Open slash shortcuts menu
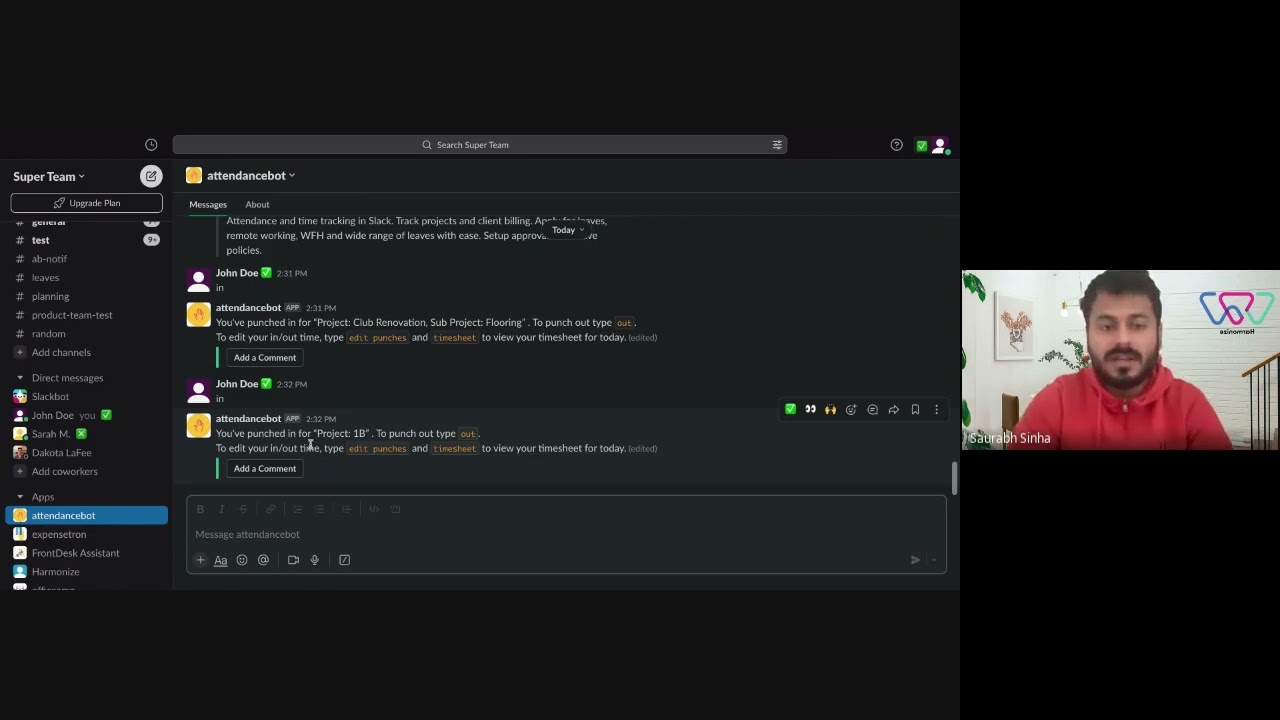The height and width of the screenshot is (720, 1280). click(x=344, y=560)
